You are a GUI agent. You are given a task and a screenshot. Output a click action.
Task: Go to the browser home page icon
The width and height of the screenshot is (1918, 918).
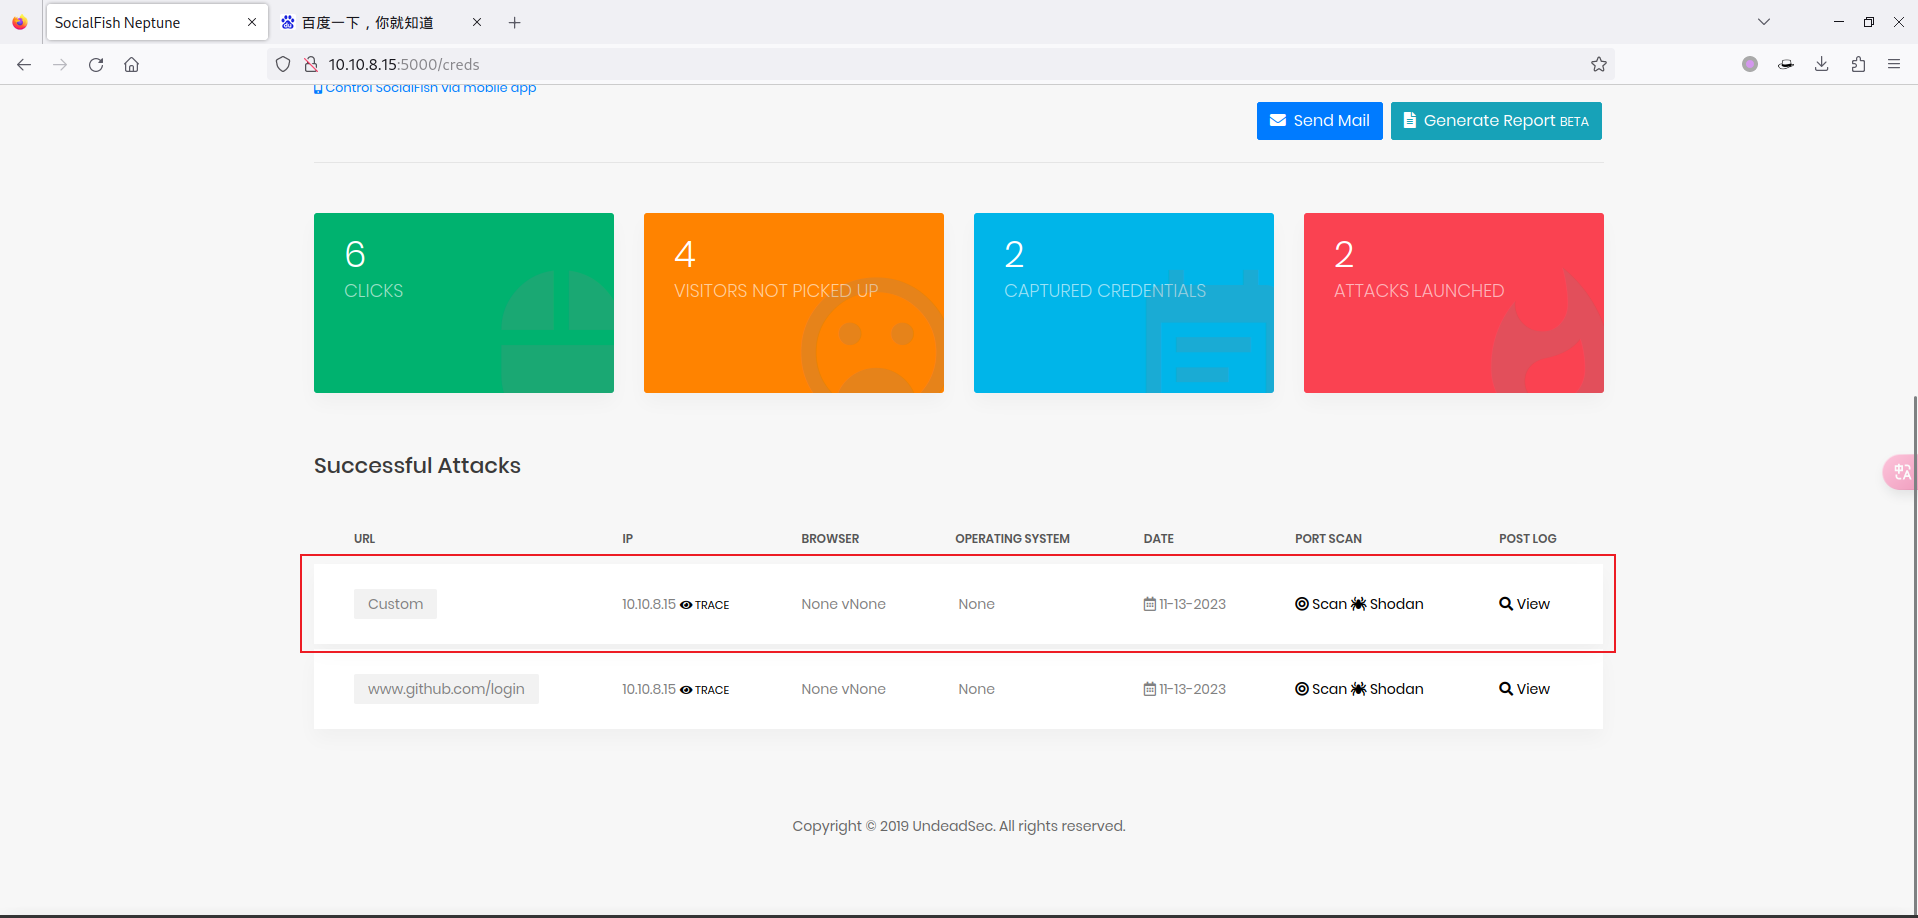[x=131, y=64]
